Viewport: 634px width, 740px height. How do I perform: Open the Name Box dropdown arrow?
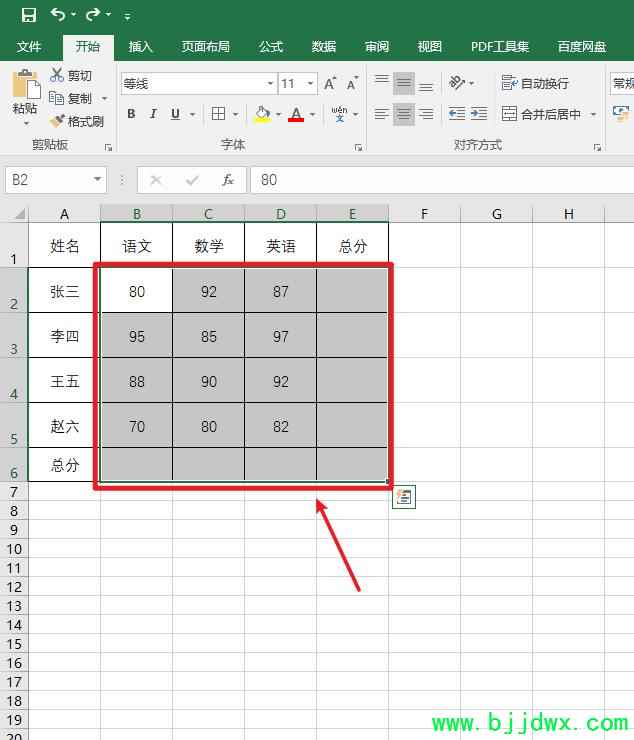pos(98,180)
